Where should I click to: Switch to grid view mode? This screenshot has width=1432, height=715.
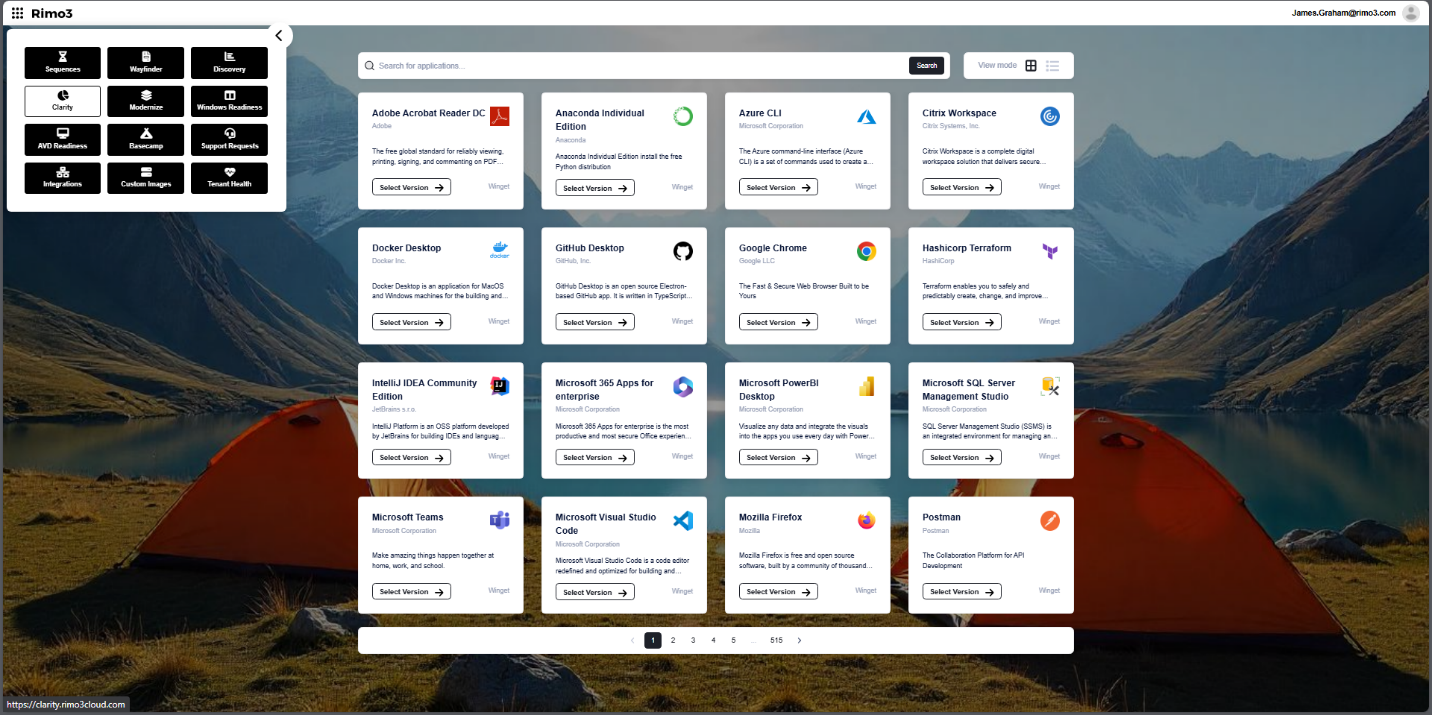(x=1031, y=66)
